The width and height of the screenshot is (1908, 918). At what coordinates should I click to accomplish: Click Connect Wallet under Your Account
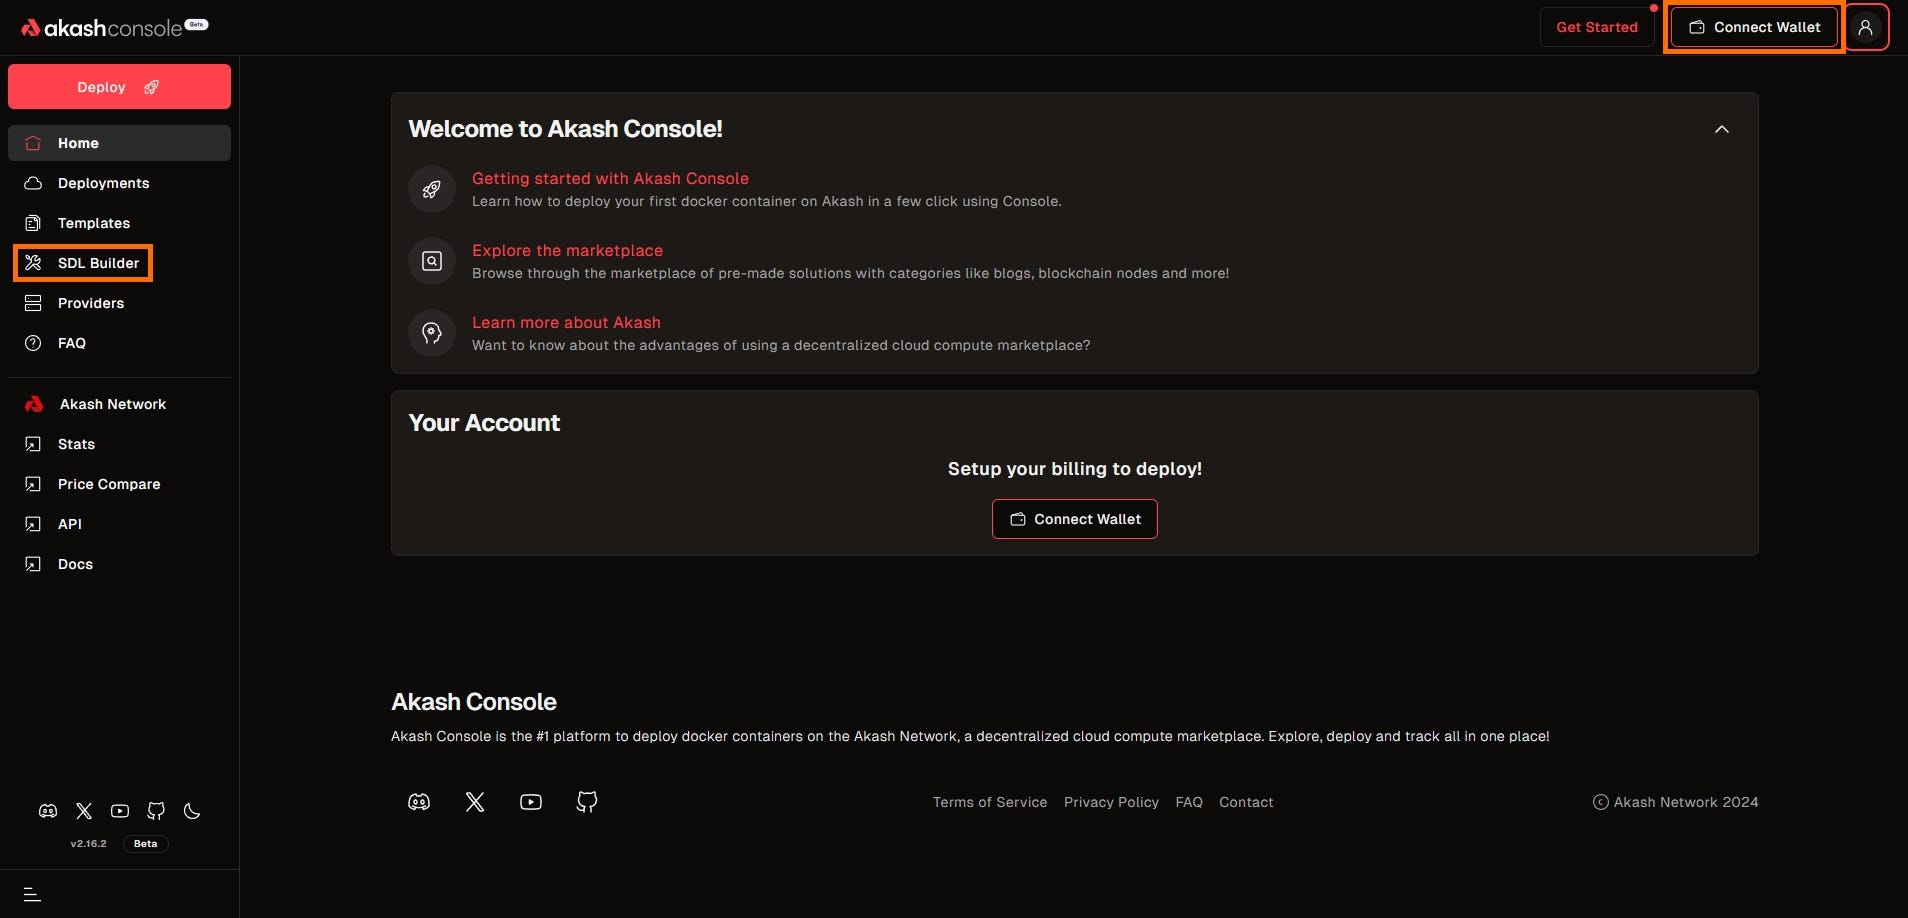(1075, 519)
